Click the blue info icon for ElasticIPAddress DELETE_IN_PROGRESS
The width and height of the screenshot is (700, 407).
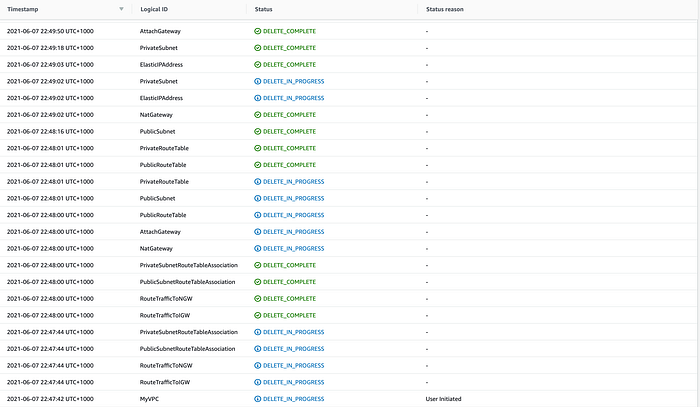coord(258,98)
